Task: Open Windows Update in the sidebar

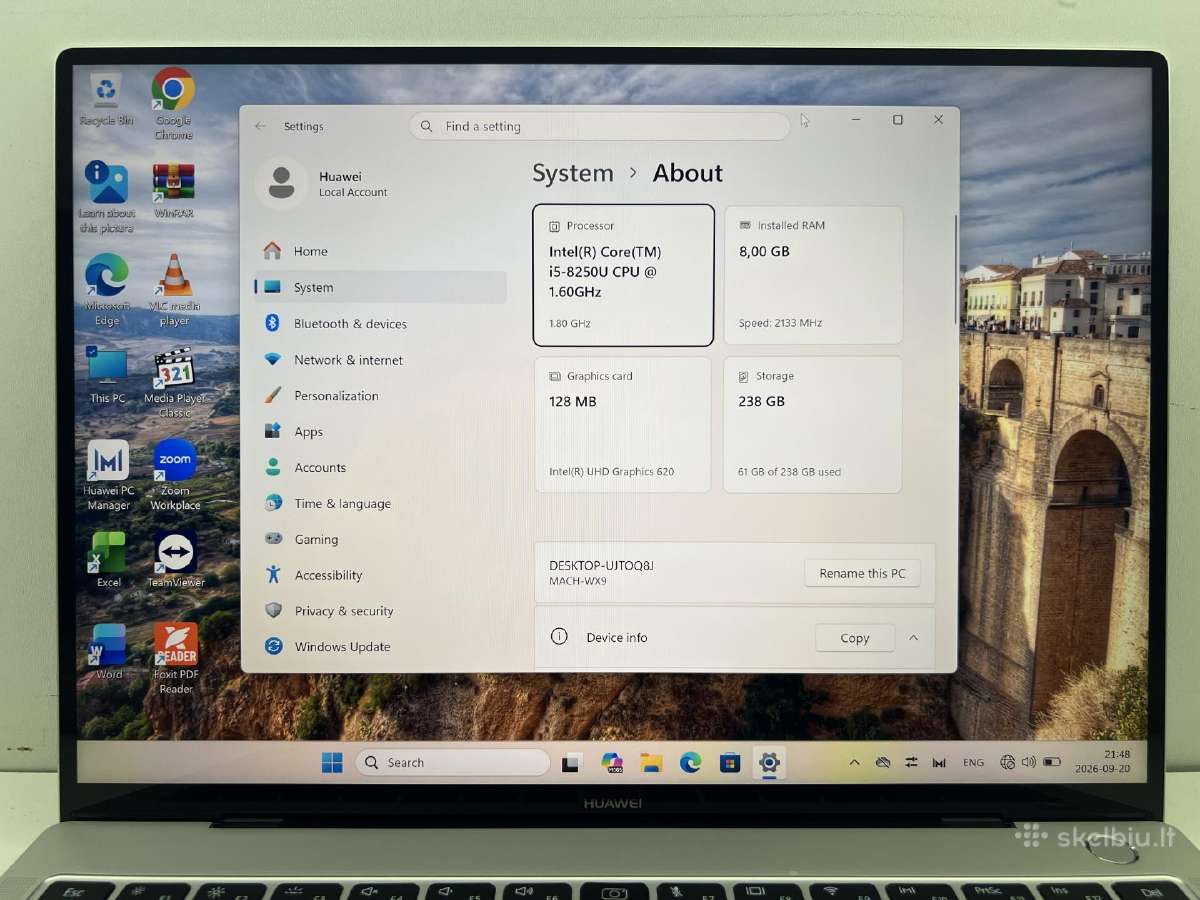Action: pyautogui.click(x=380, y=647)
